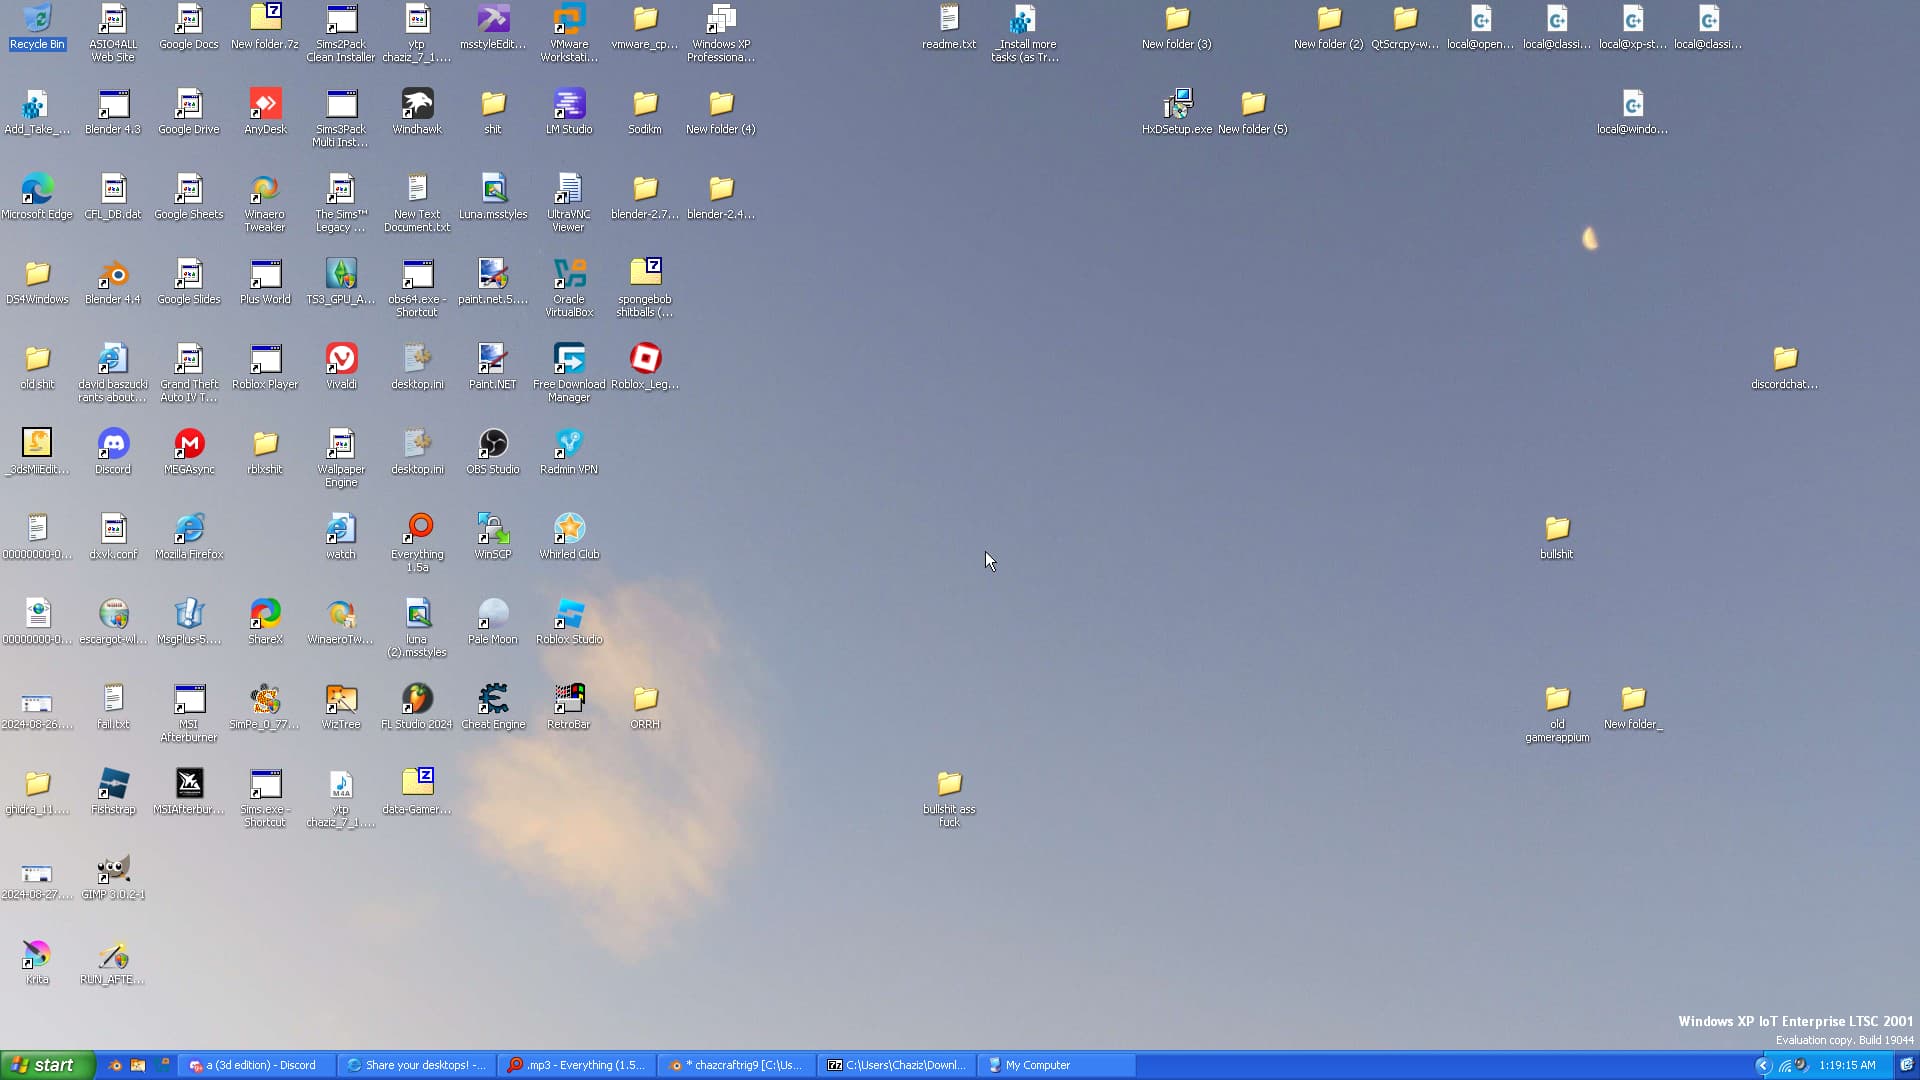The image size is (1920, 1080).
Task: Open RetroBar shortcut
Action: [x=569, y=707]
